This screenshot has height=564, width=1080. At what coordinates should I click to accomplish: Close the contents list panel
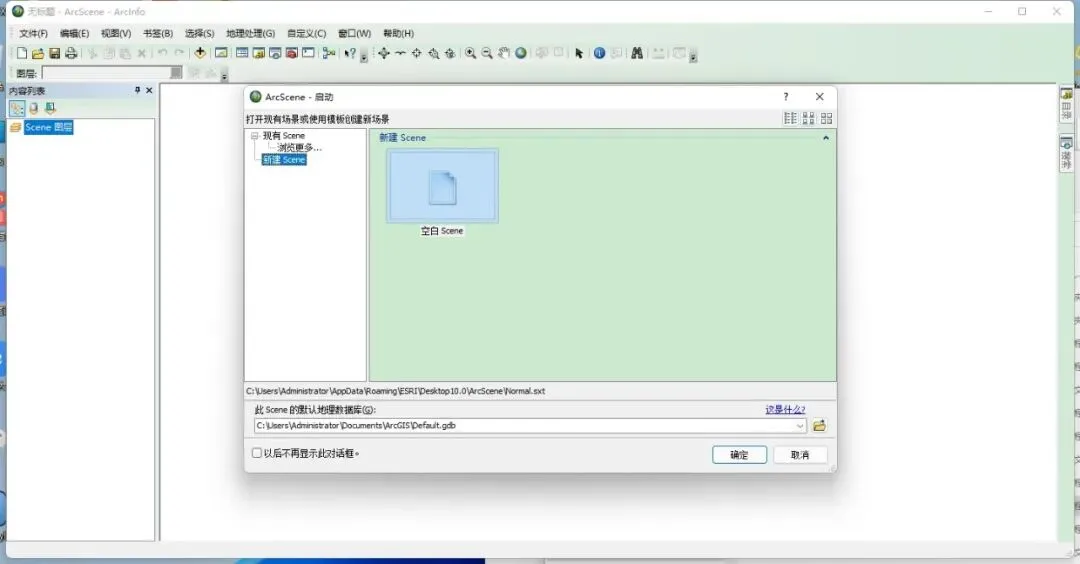(149, 90)
